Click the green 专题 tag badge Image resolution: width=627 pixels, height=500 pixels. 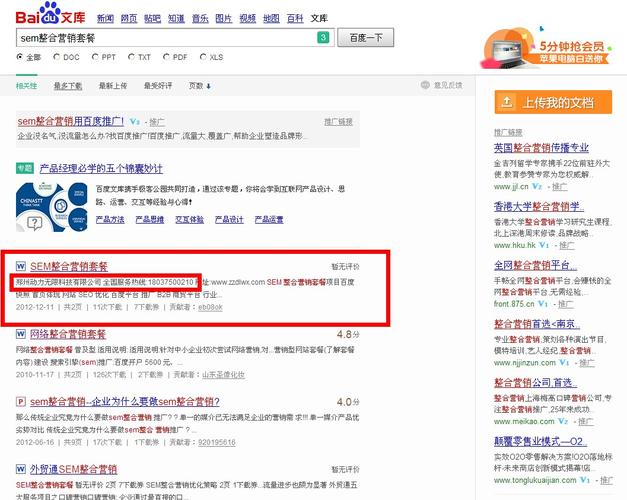click(x=25, y=169)
